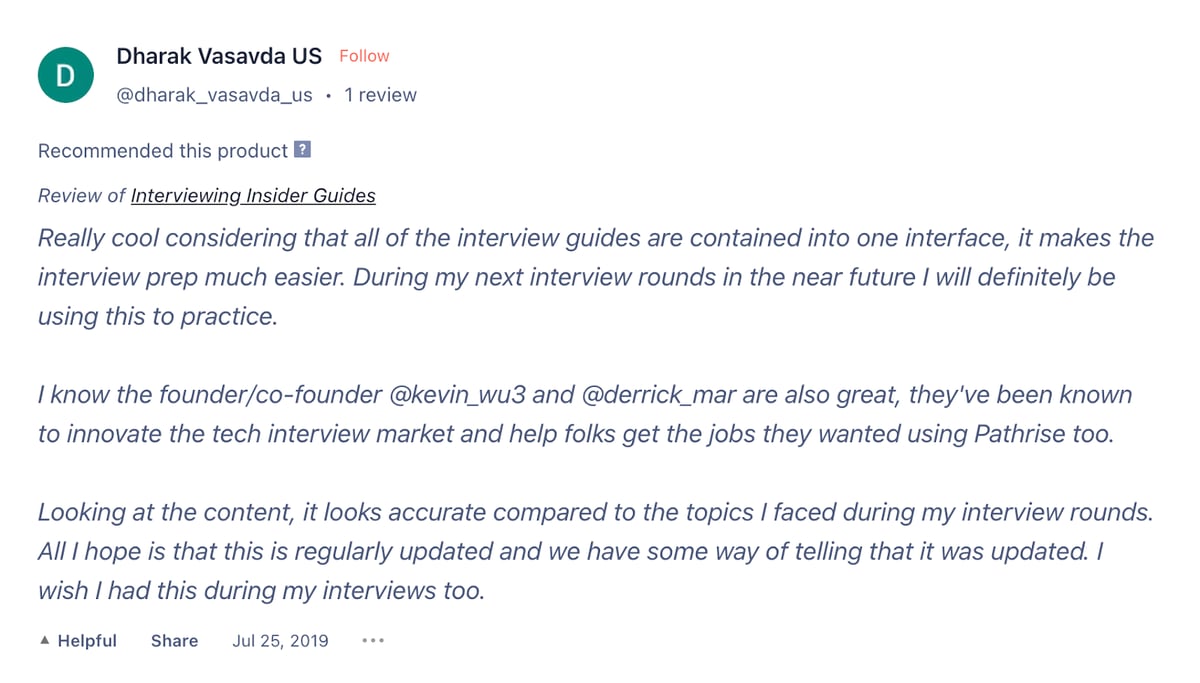Click the Recommended this product label

coord(162,151)
